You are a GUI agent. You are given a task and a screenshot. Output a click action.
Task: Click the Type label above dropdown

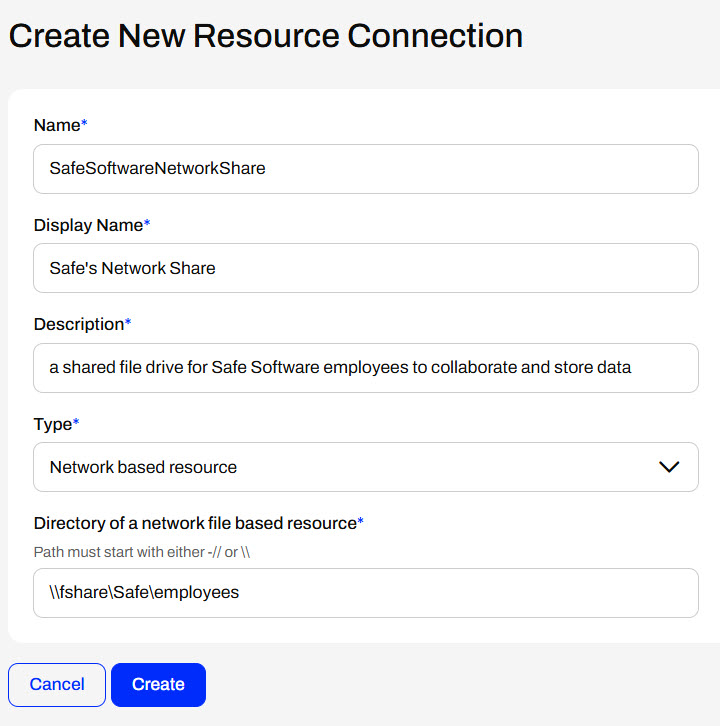(x=52, y=424)
